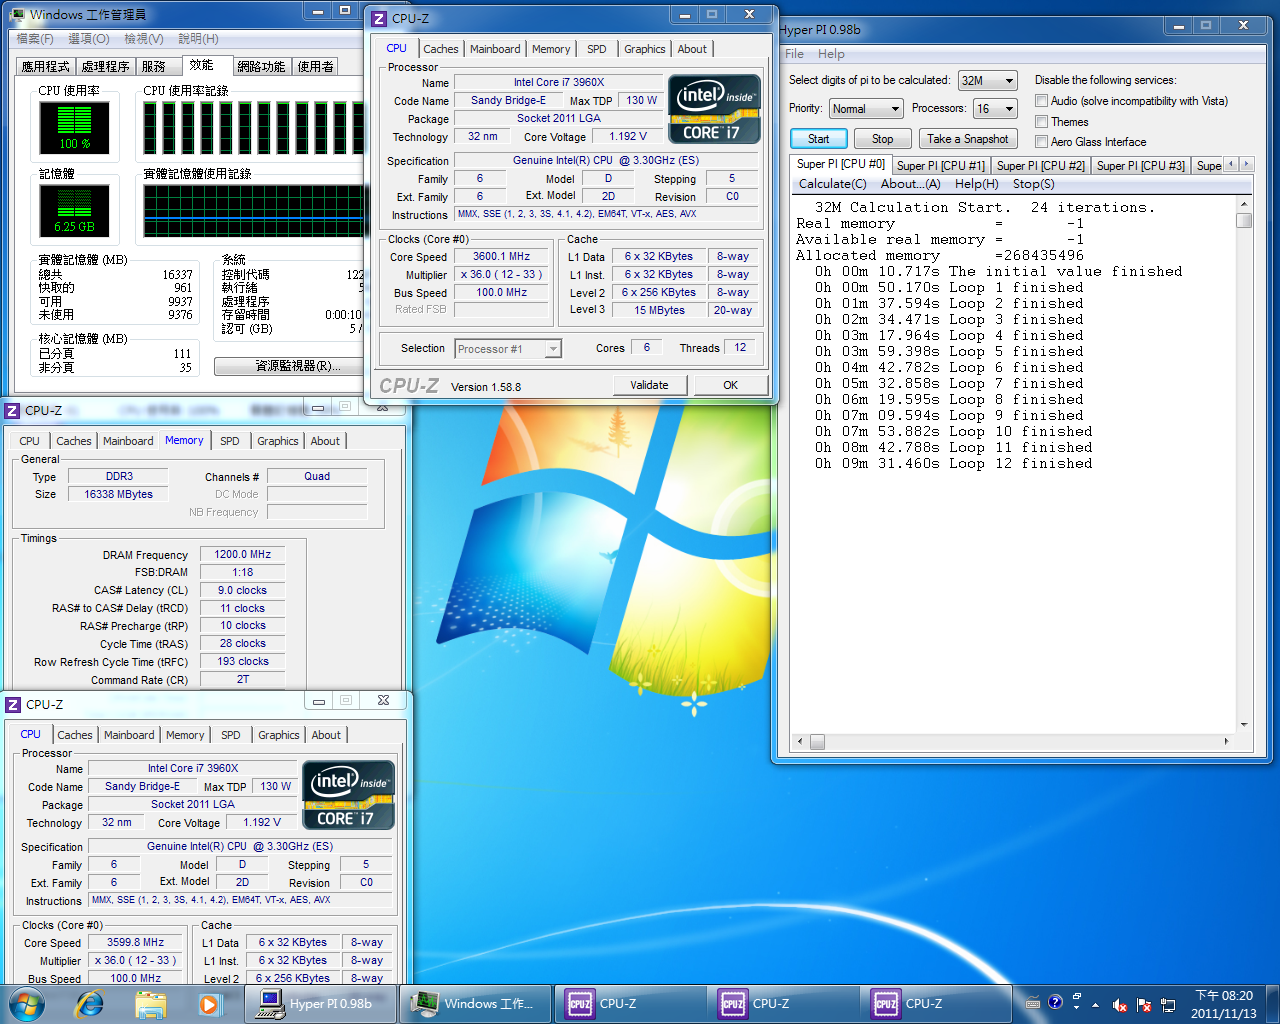The image size is (1280, 1024).
Task: Show hidden tray icons arrow
Action: [x=1095, y=1005]
